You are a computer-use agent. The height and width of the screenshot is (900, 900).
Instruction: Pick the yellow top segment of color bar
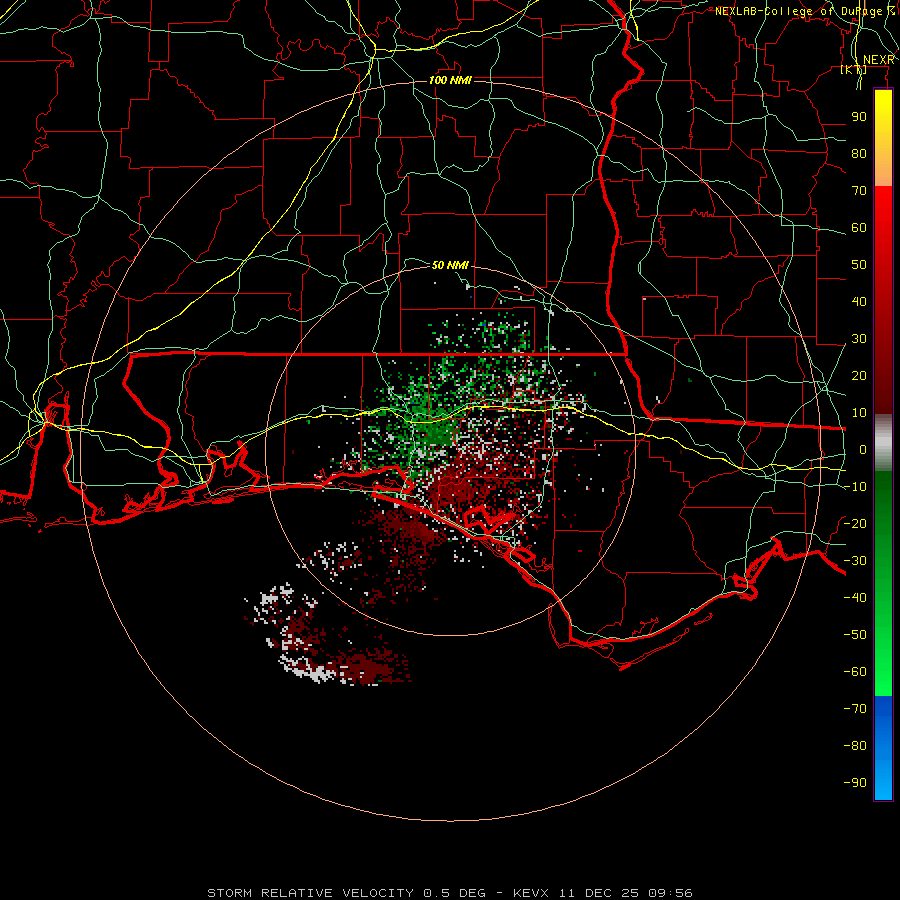click(883, 138)
